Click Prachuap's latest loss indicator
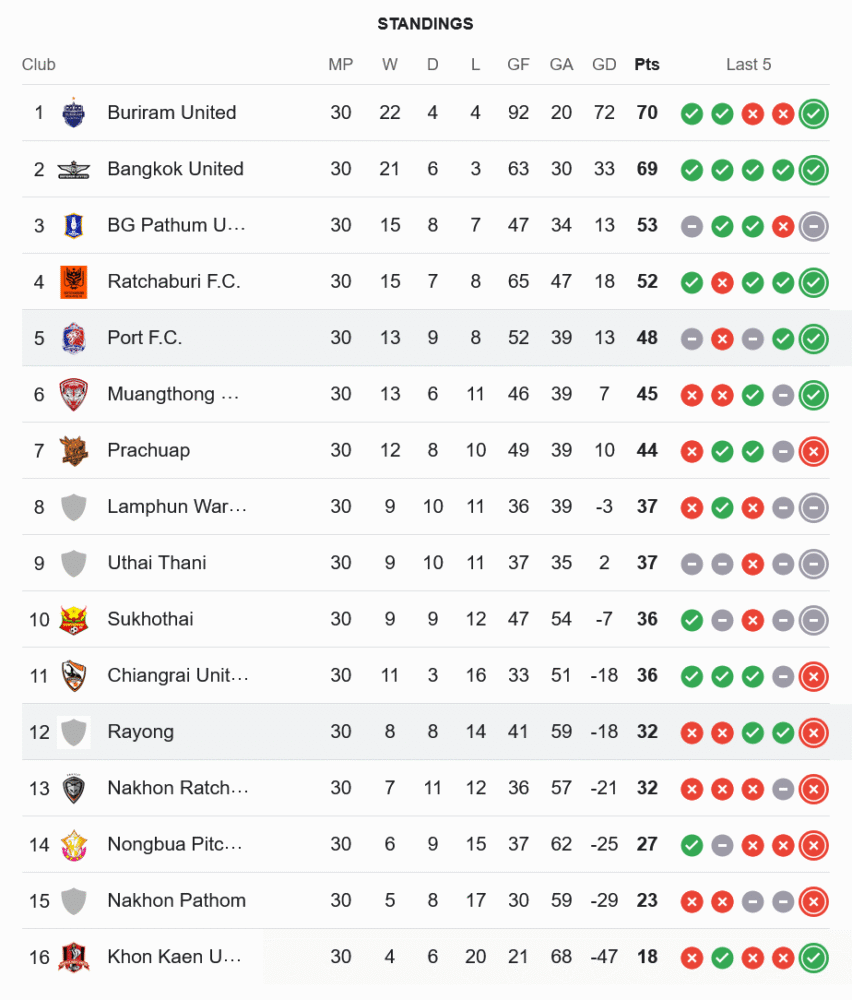Screen dimensions: 852x1000 pyautogui.click(x=813, y=451)
